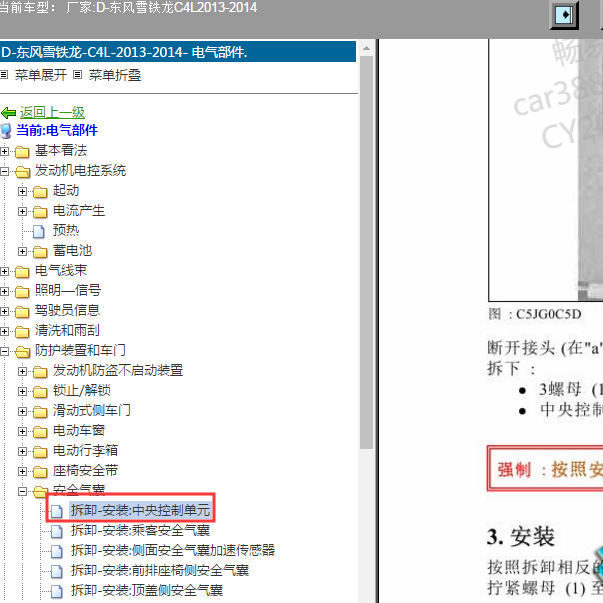The height and width of the screenshot is (603, 603).
Task: Click the open folder icon of 发动机电控系统
Action: tap(22, 172)
